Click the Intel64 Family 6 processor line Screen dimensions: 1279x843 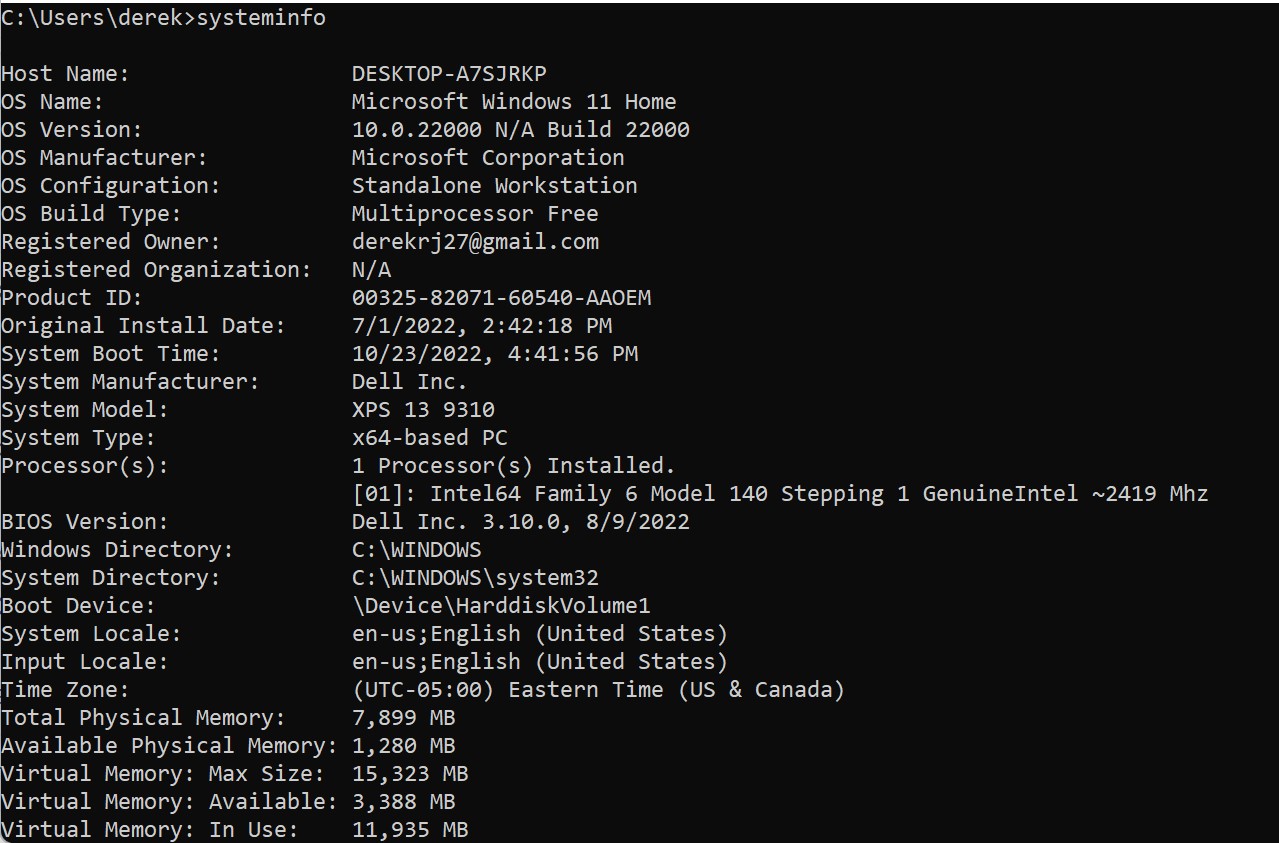[780, 494]
